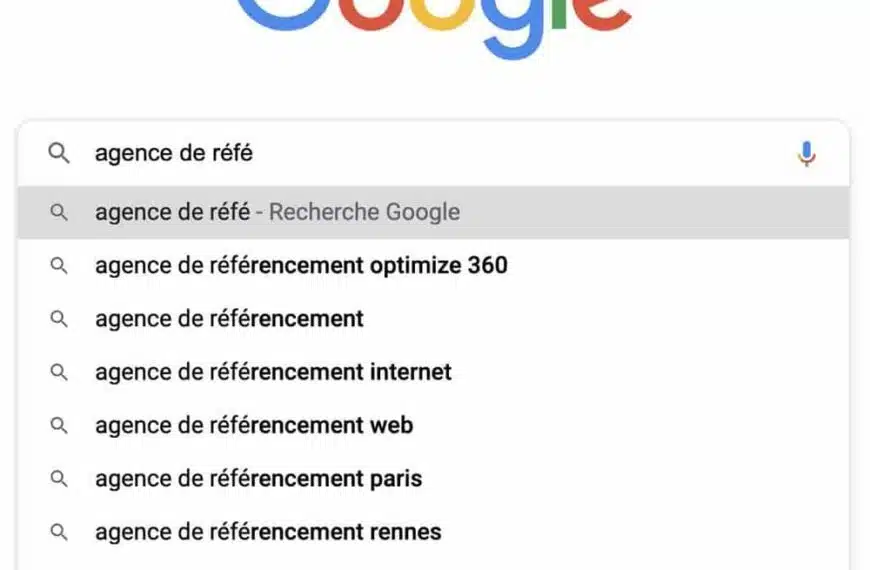
Task: Select the "agence de référencement paris" suggestion
Action: click(258, 478)
